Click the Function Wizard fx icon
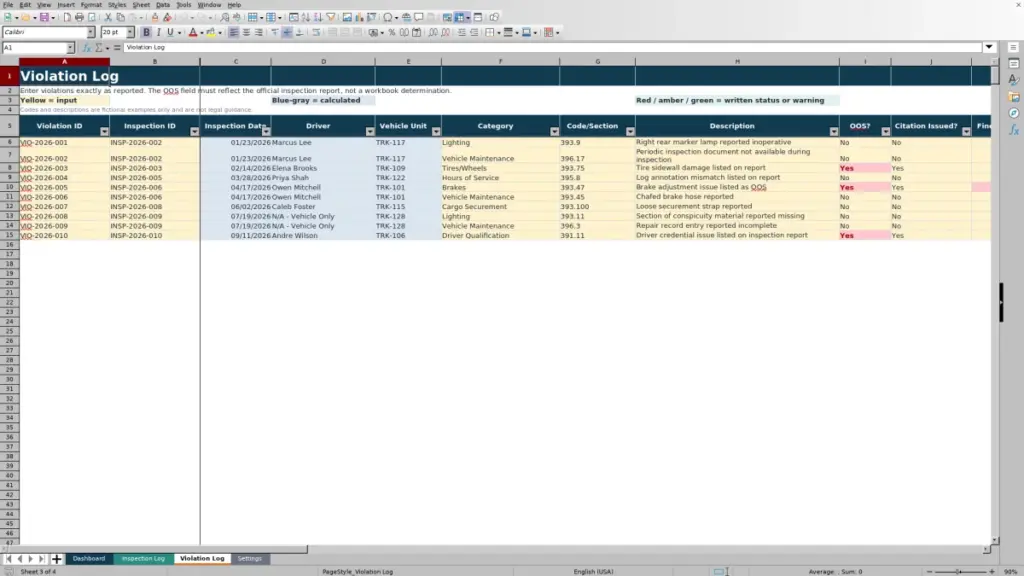The image size is (1024, 576). coord(87,48)
